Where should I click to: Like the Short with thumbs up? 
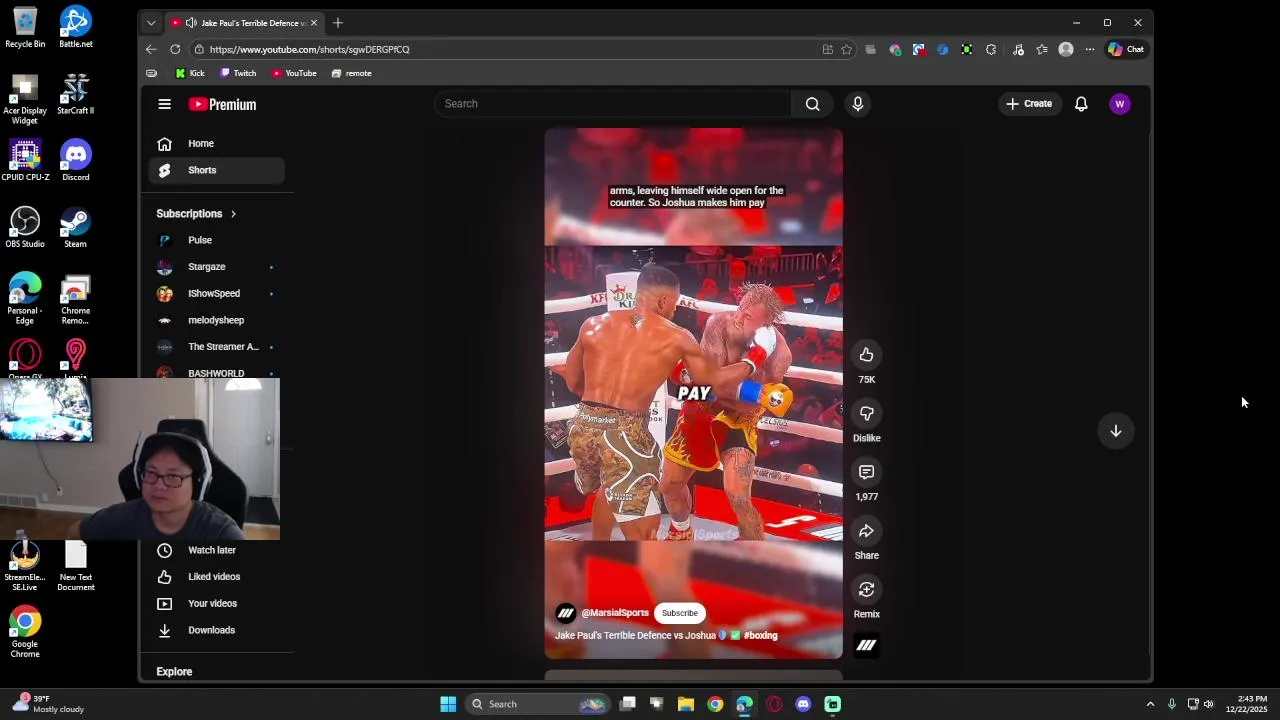[x=866, y=355]
